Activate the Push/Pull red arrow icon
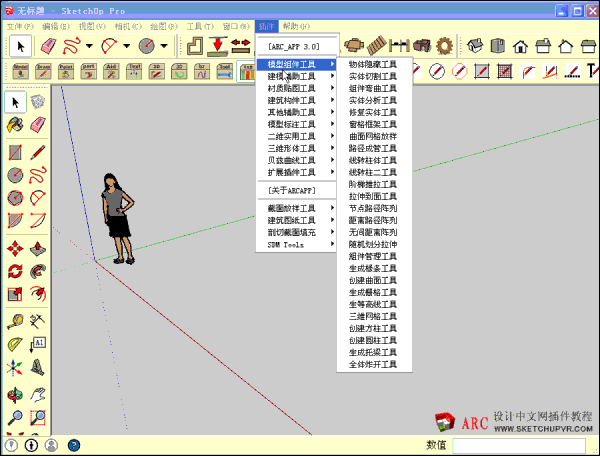This screenshot has height=456, width=600. click(x=218, y=46)
